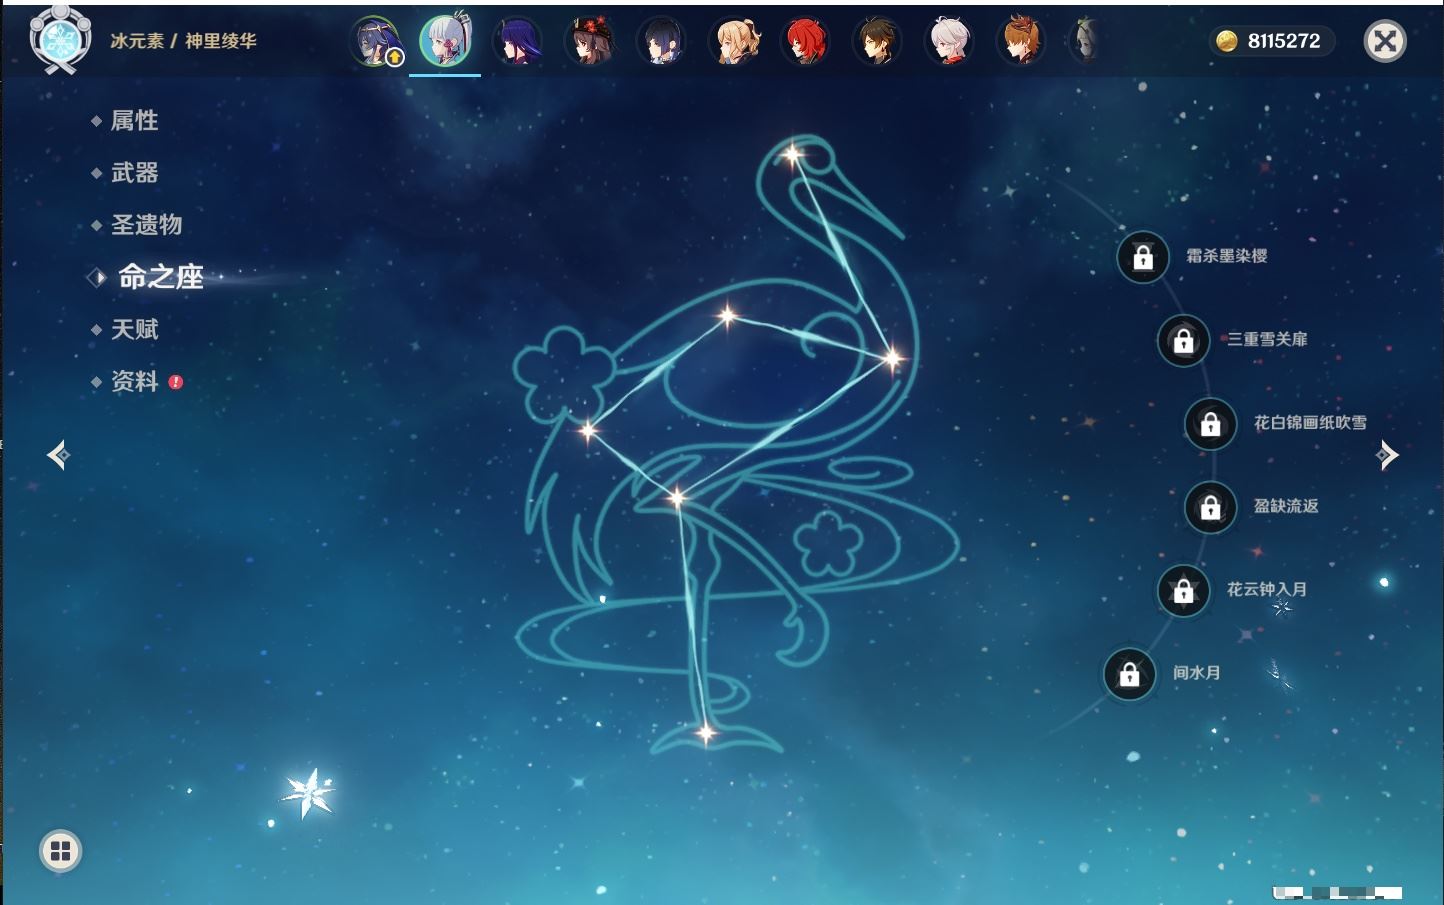Screen dimensions: 1444x905
Task: Open the 武器 weapon menu
Action: (x=134, y=173)
